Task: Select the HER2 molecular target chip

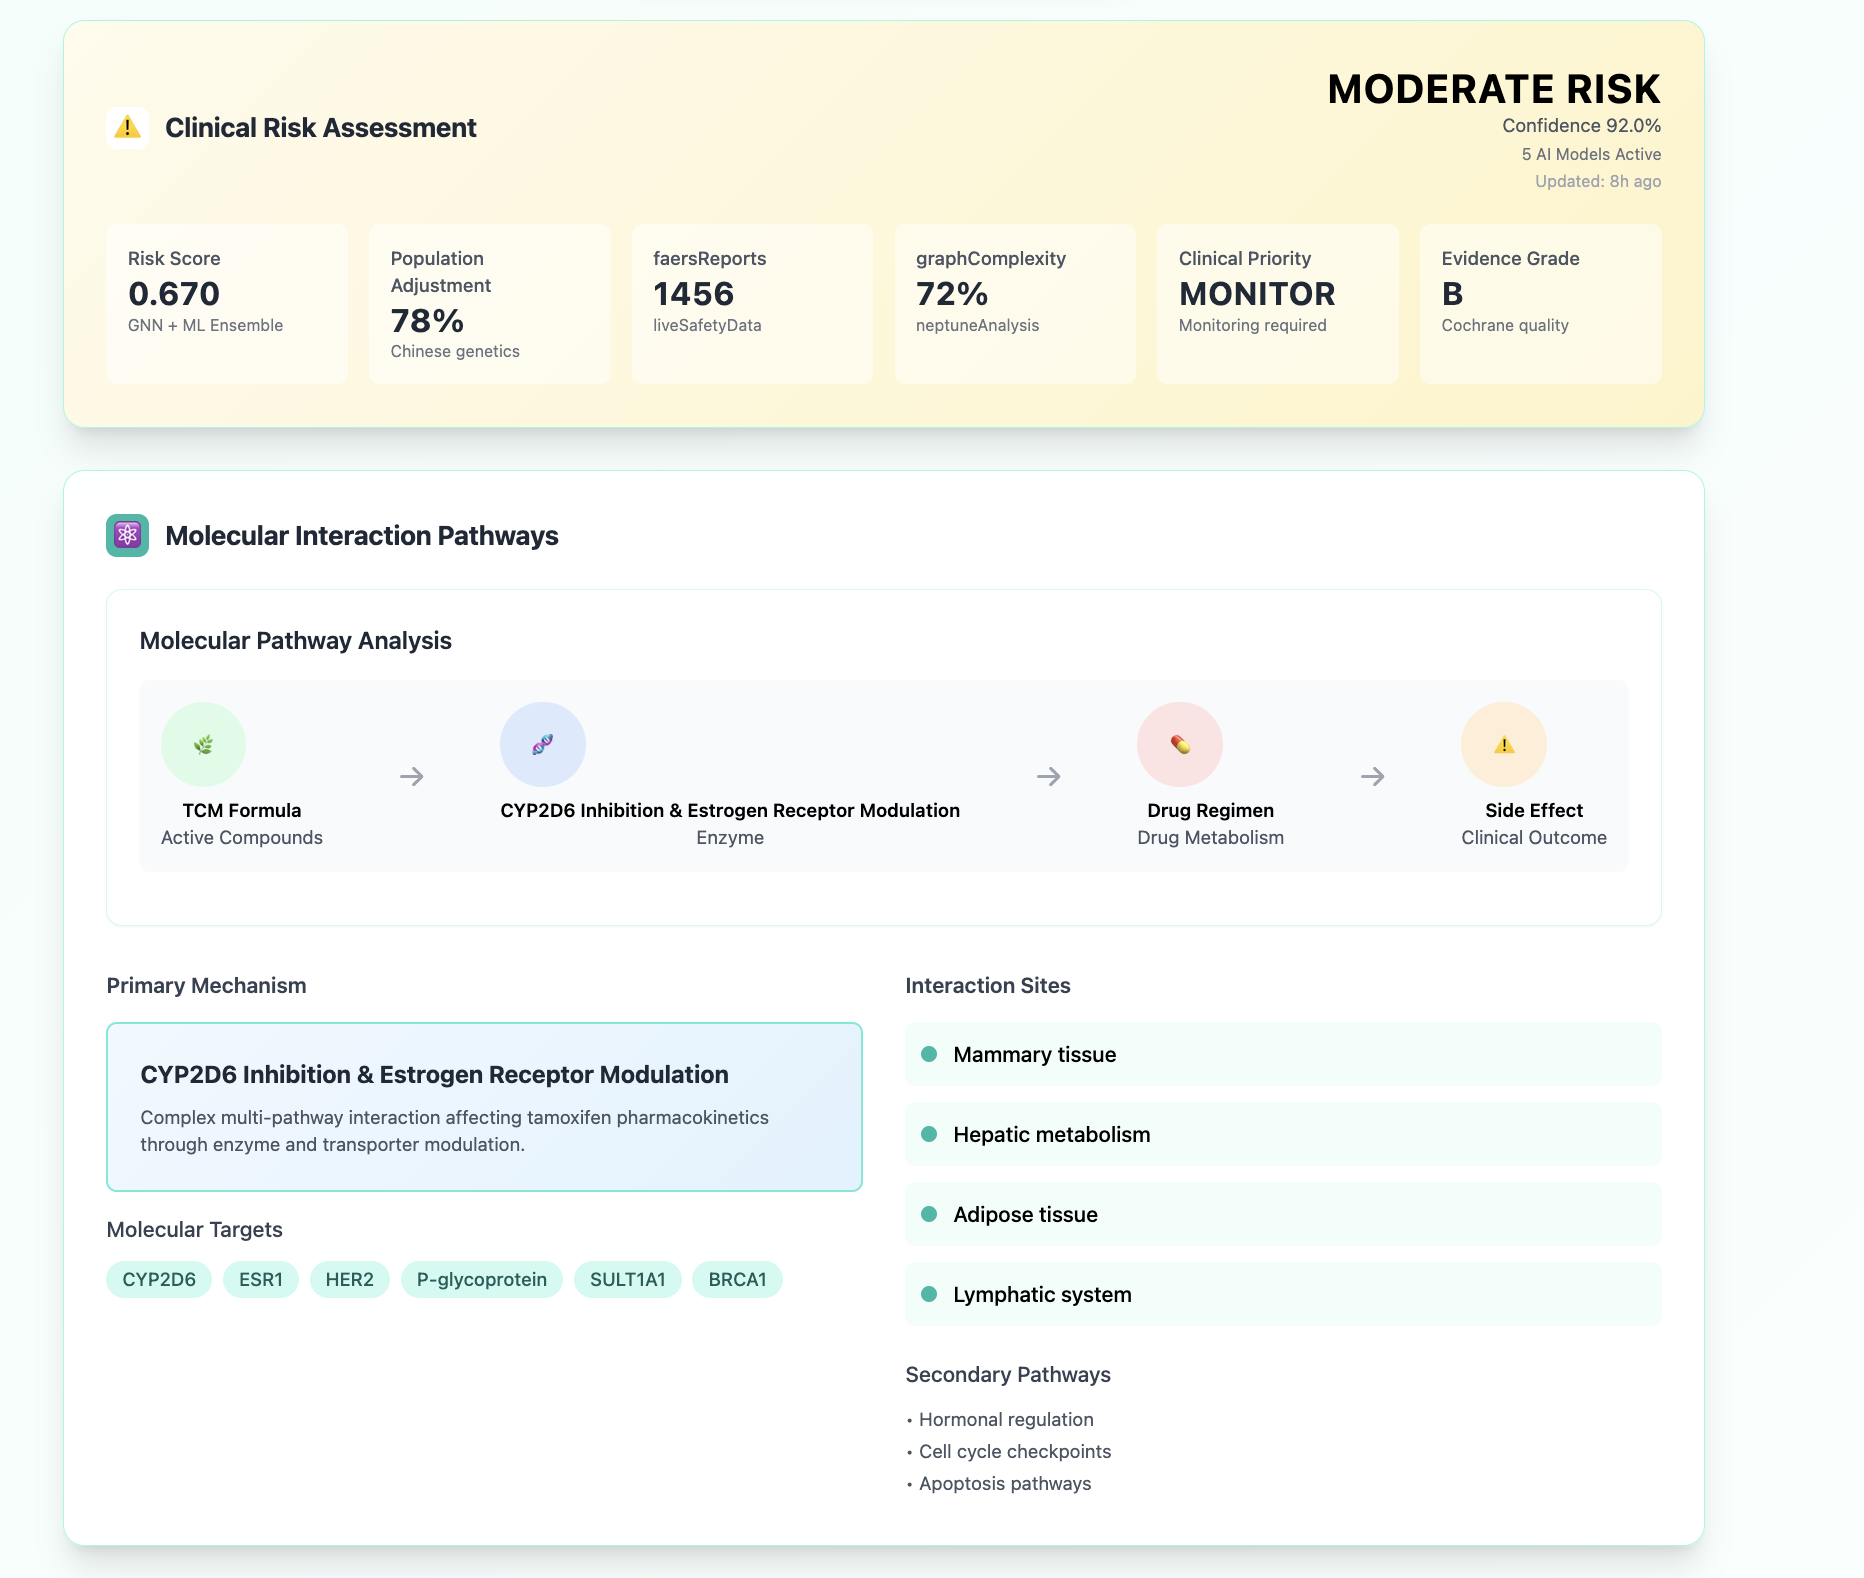Action: pos(350,1280)
